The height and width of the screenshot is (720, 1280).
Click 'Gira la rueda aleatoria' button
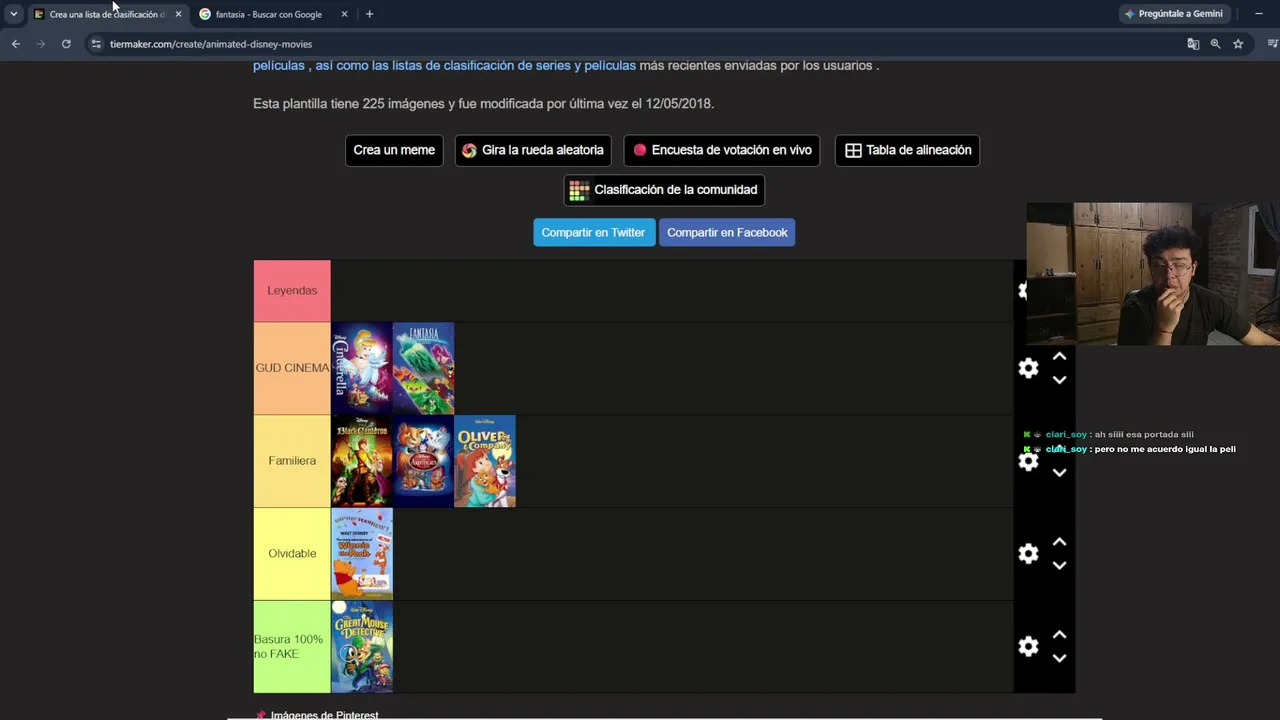[x=533, y=150]
